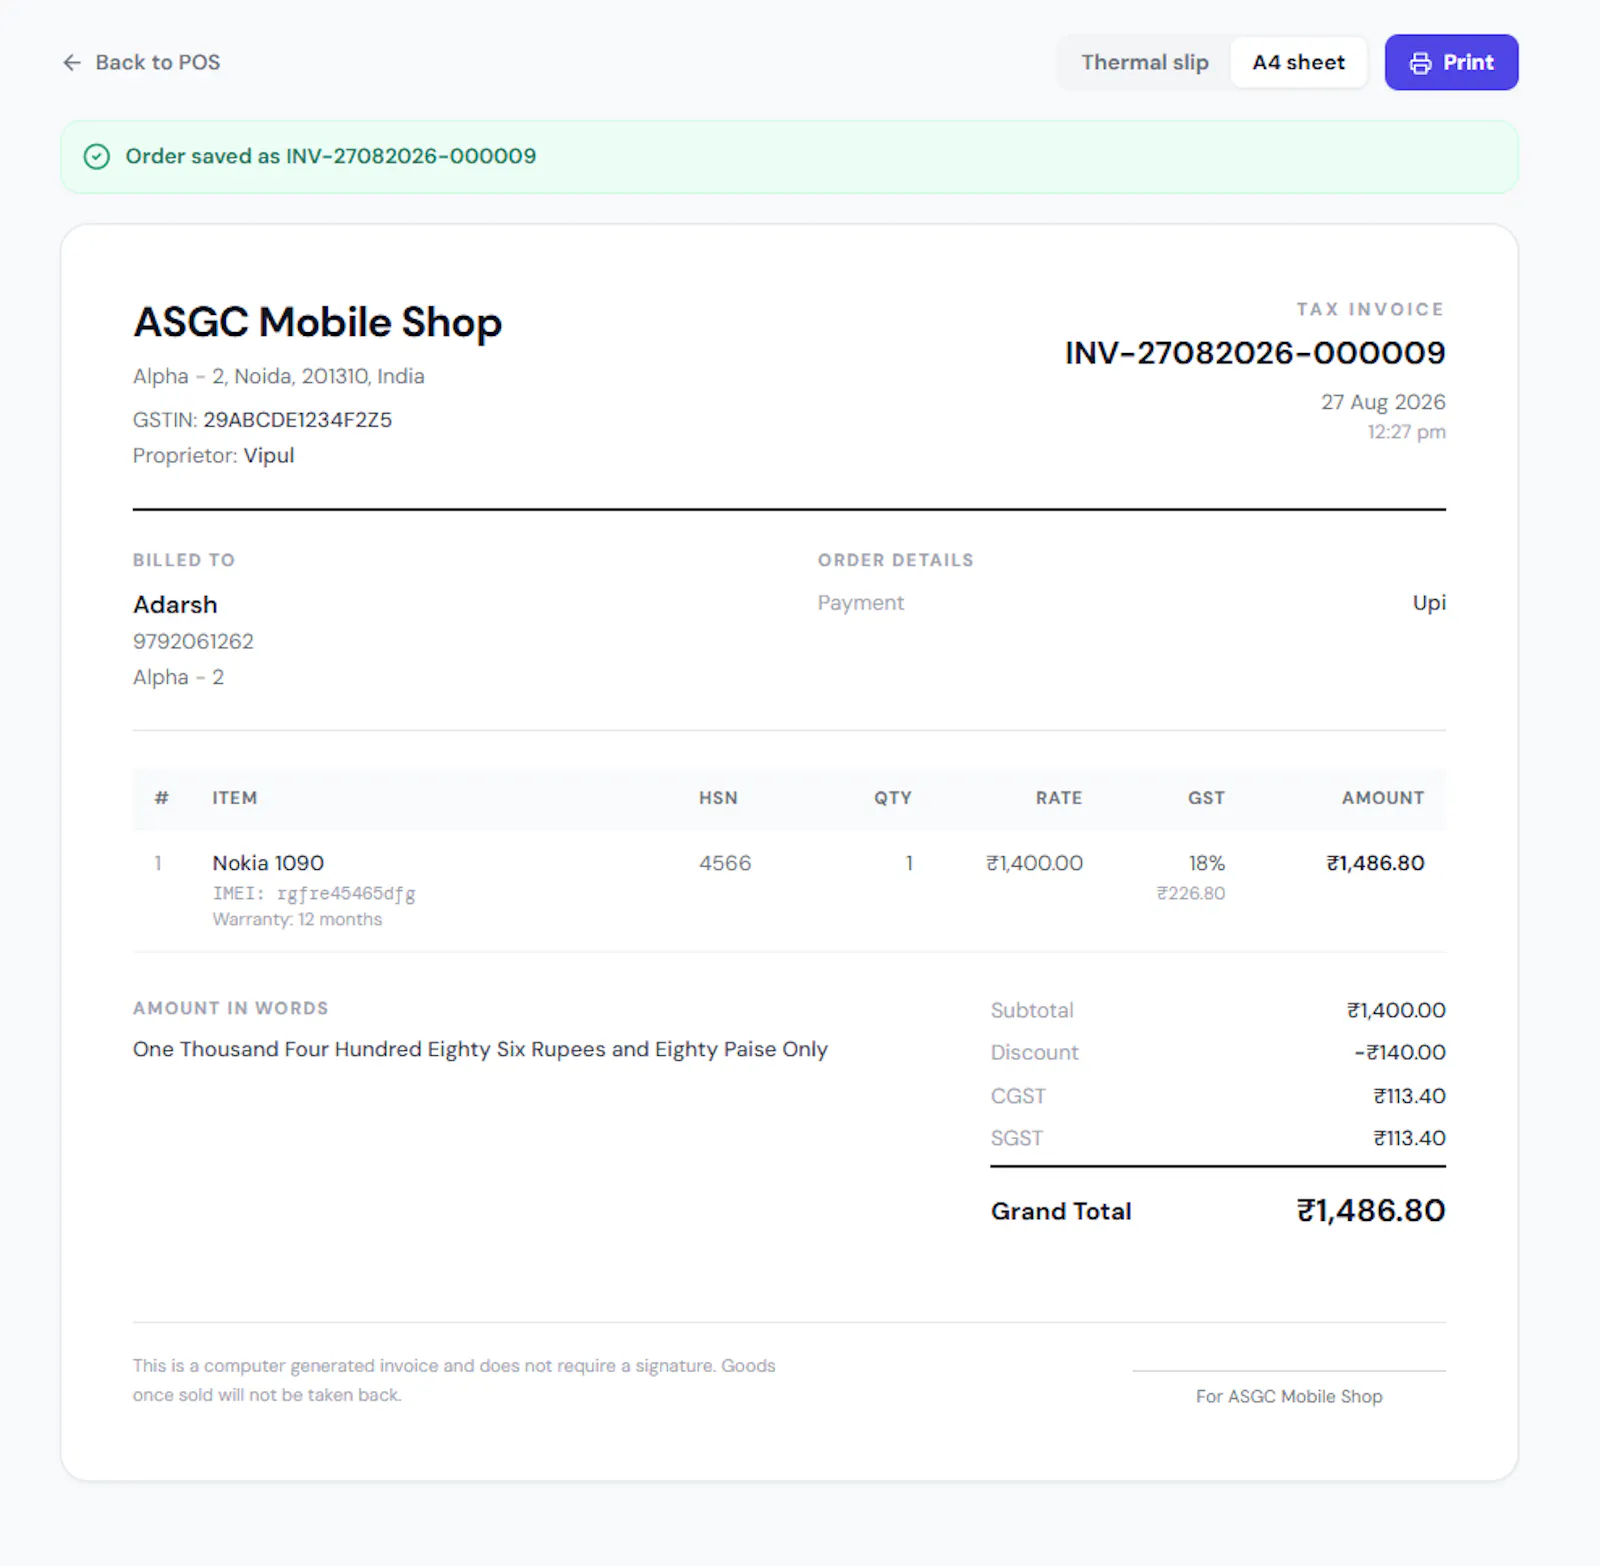Click the Discount value -₹140.00
Viewport: 1600px width, 1566px height.
[1400, 1052]
